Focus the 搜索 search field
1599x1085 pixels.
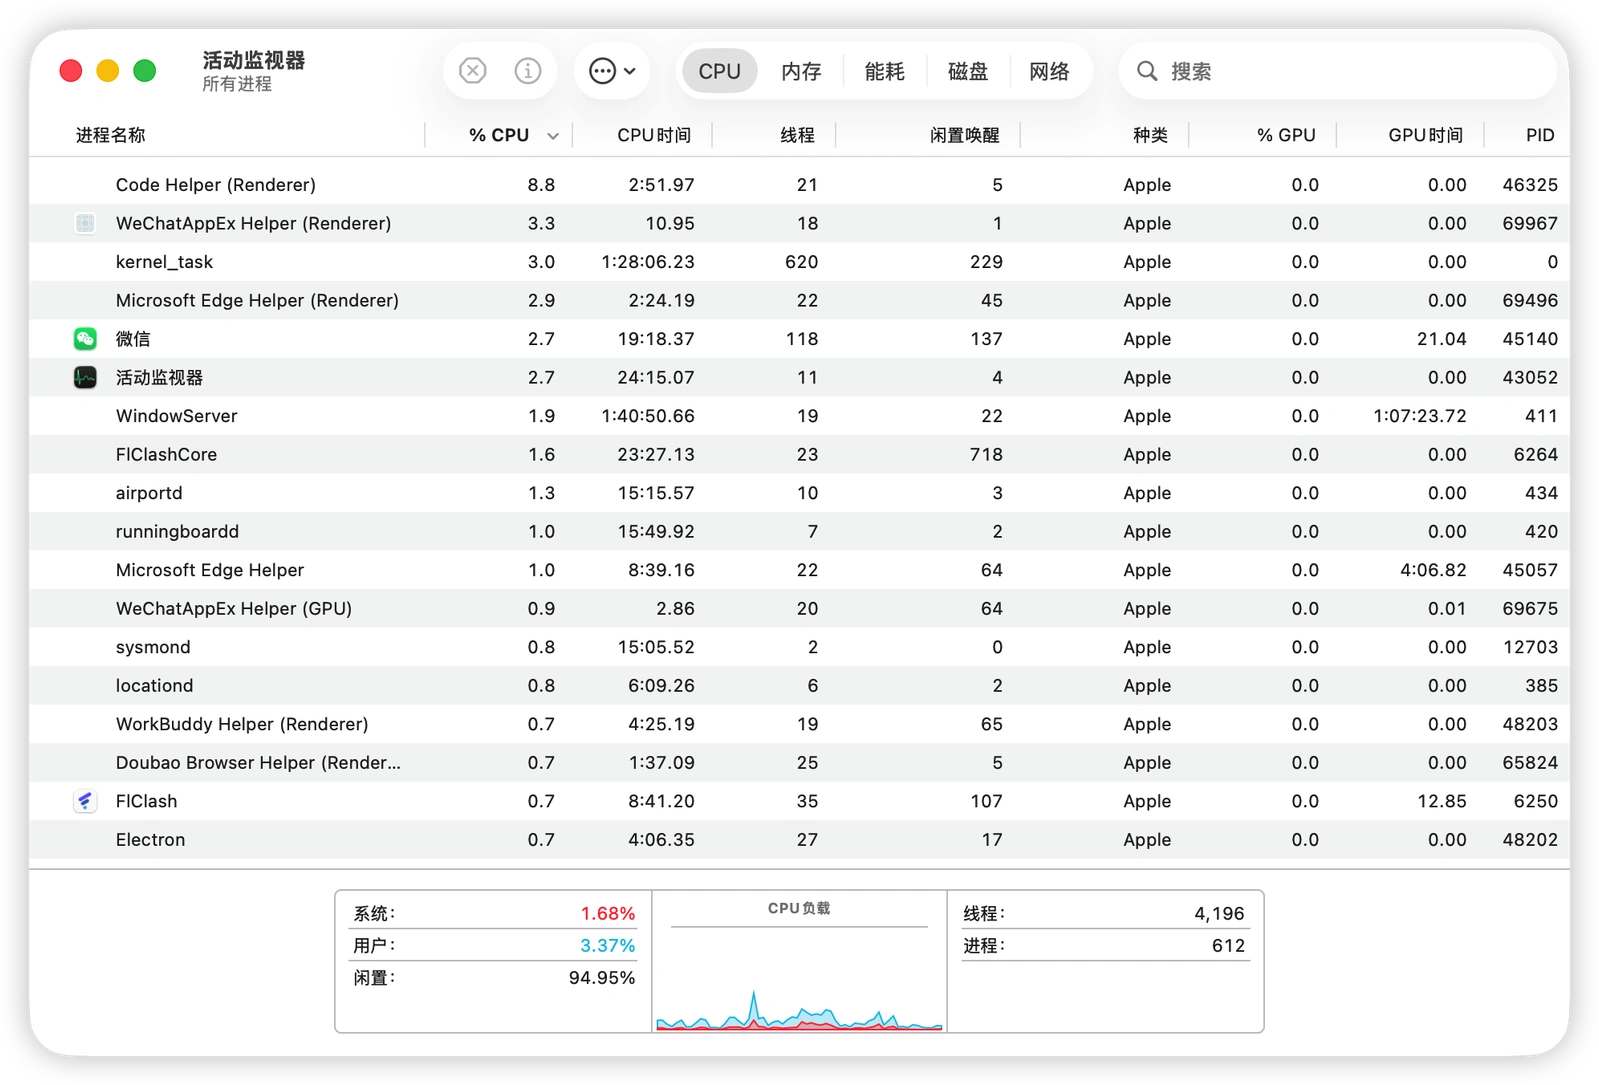coord(1338,71)
